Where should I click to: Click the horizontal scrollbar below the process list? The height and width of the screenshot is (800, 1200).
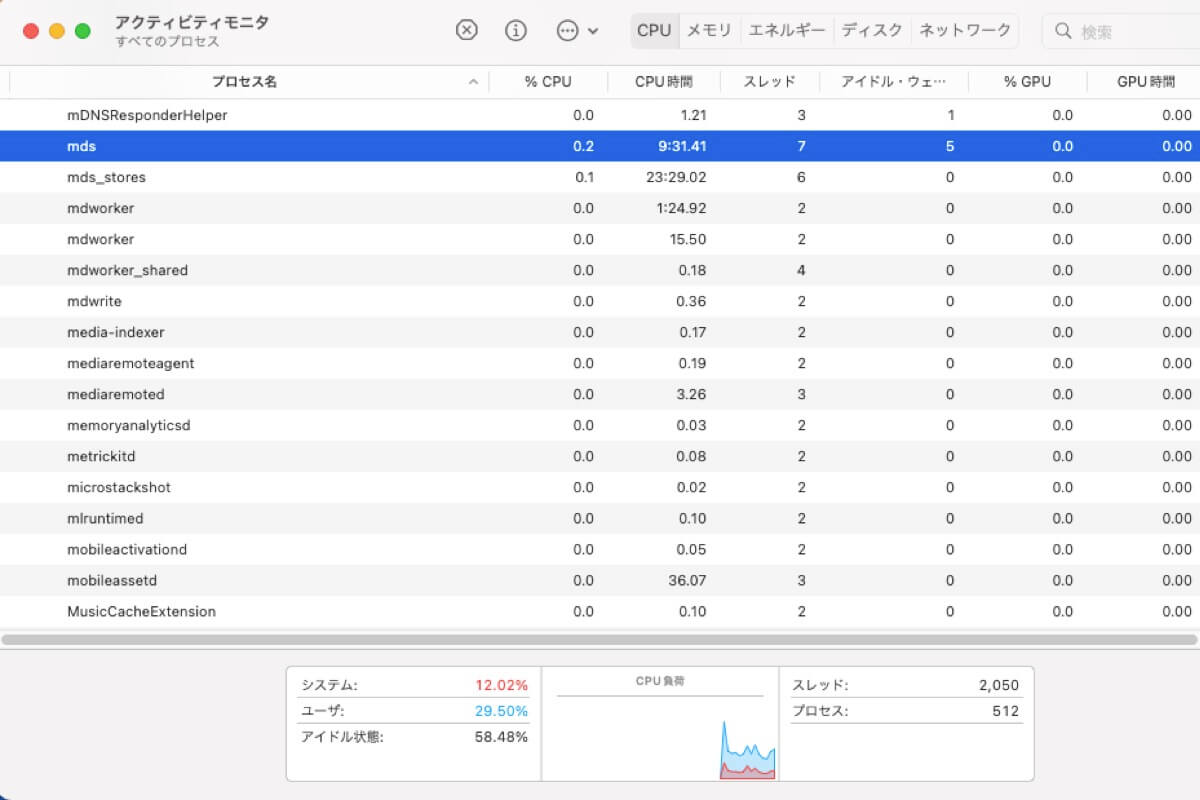coord(600,635)
